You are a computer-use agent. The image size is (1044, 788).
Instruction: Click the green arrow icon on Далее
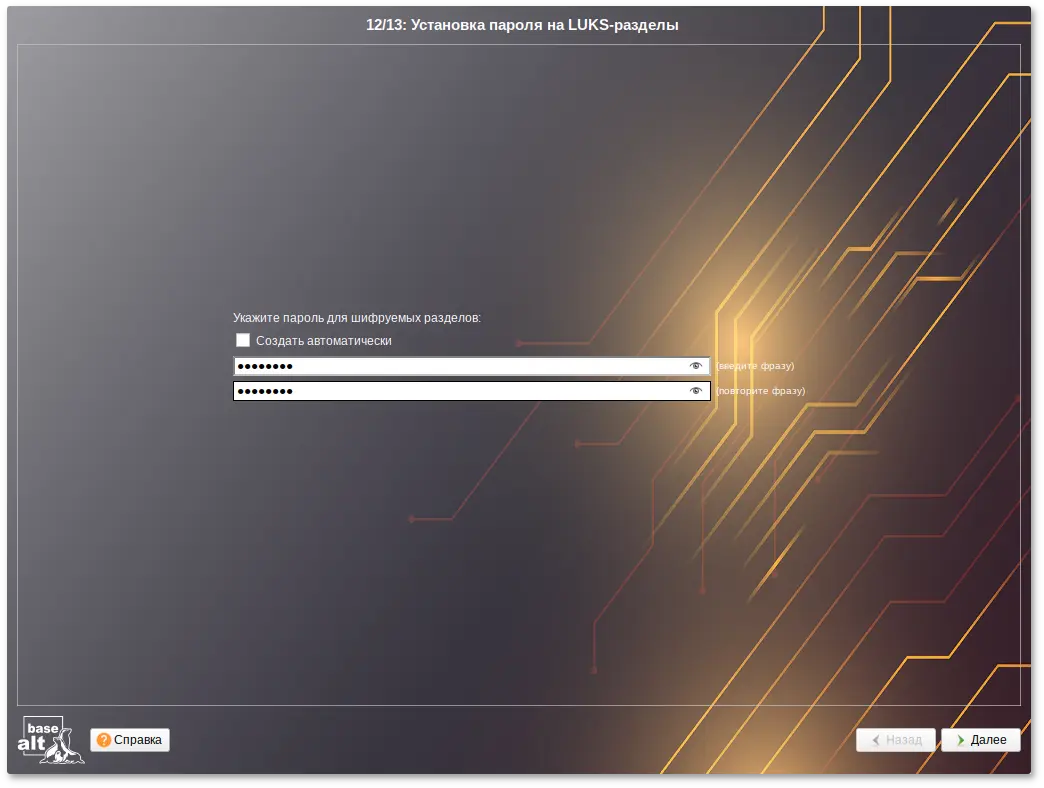(960, 740)
